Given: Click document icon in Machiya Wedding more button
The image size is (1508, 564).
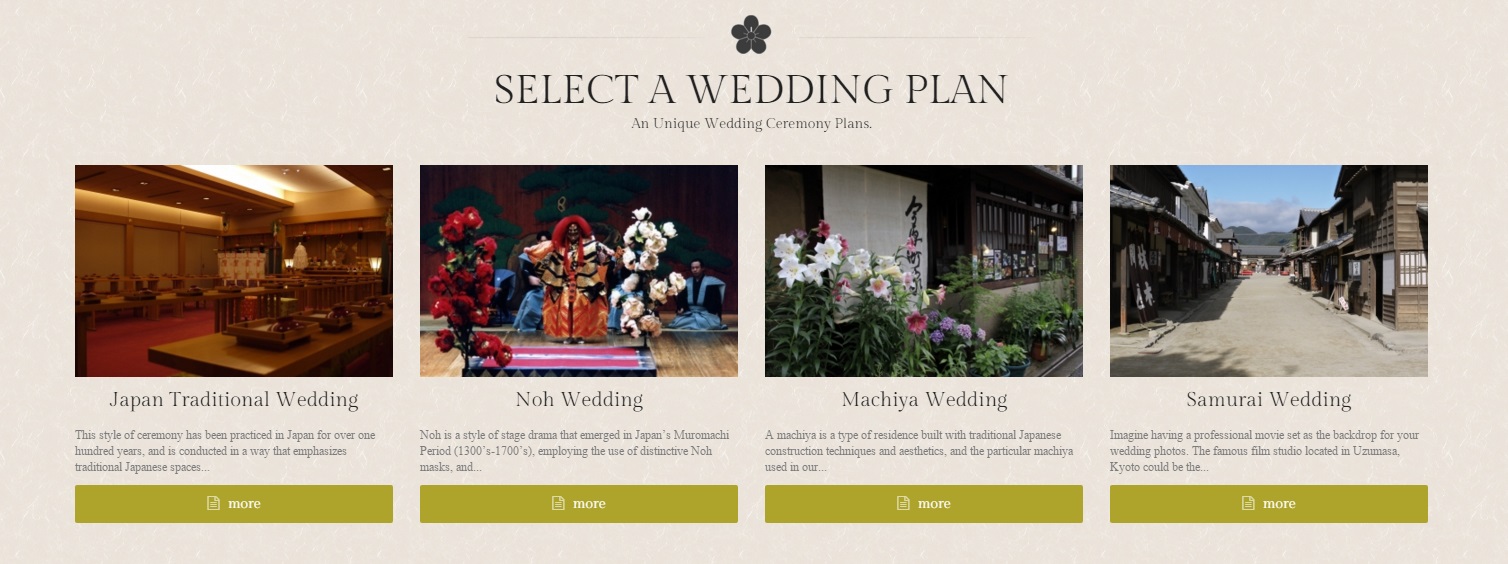Looking at the screenshot, I should pos(903,503).
